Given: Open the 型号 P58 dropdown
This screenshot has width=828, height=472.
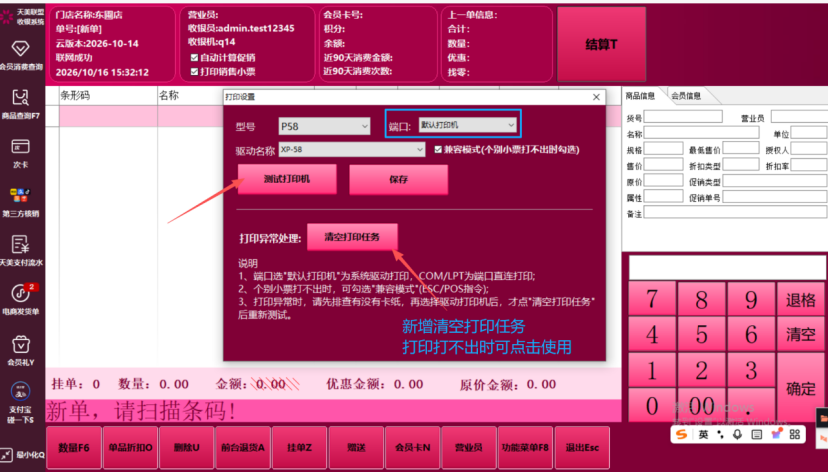Looking at the screenshot, I should (324, 126).
